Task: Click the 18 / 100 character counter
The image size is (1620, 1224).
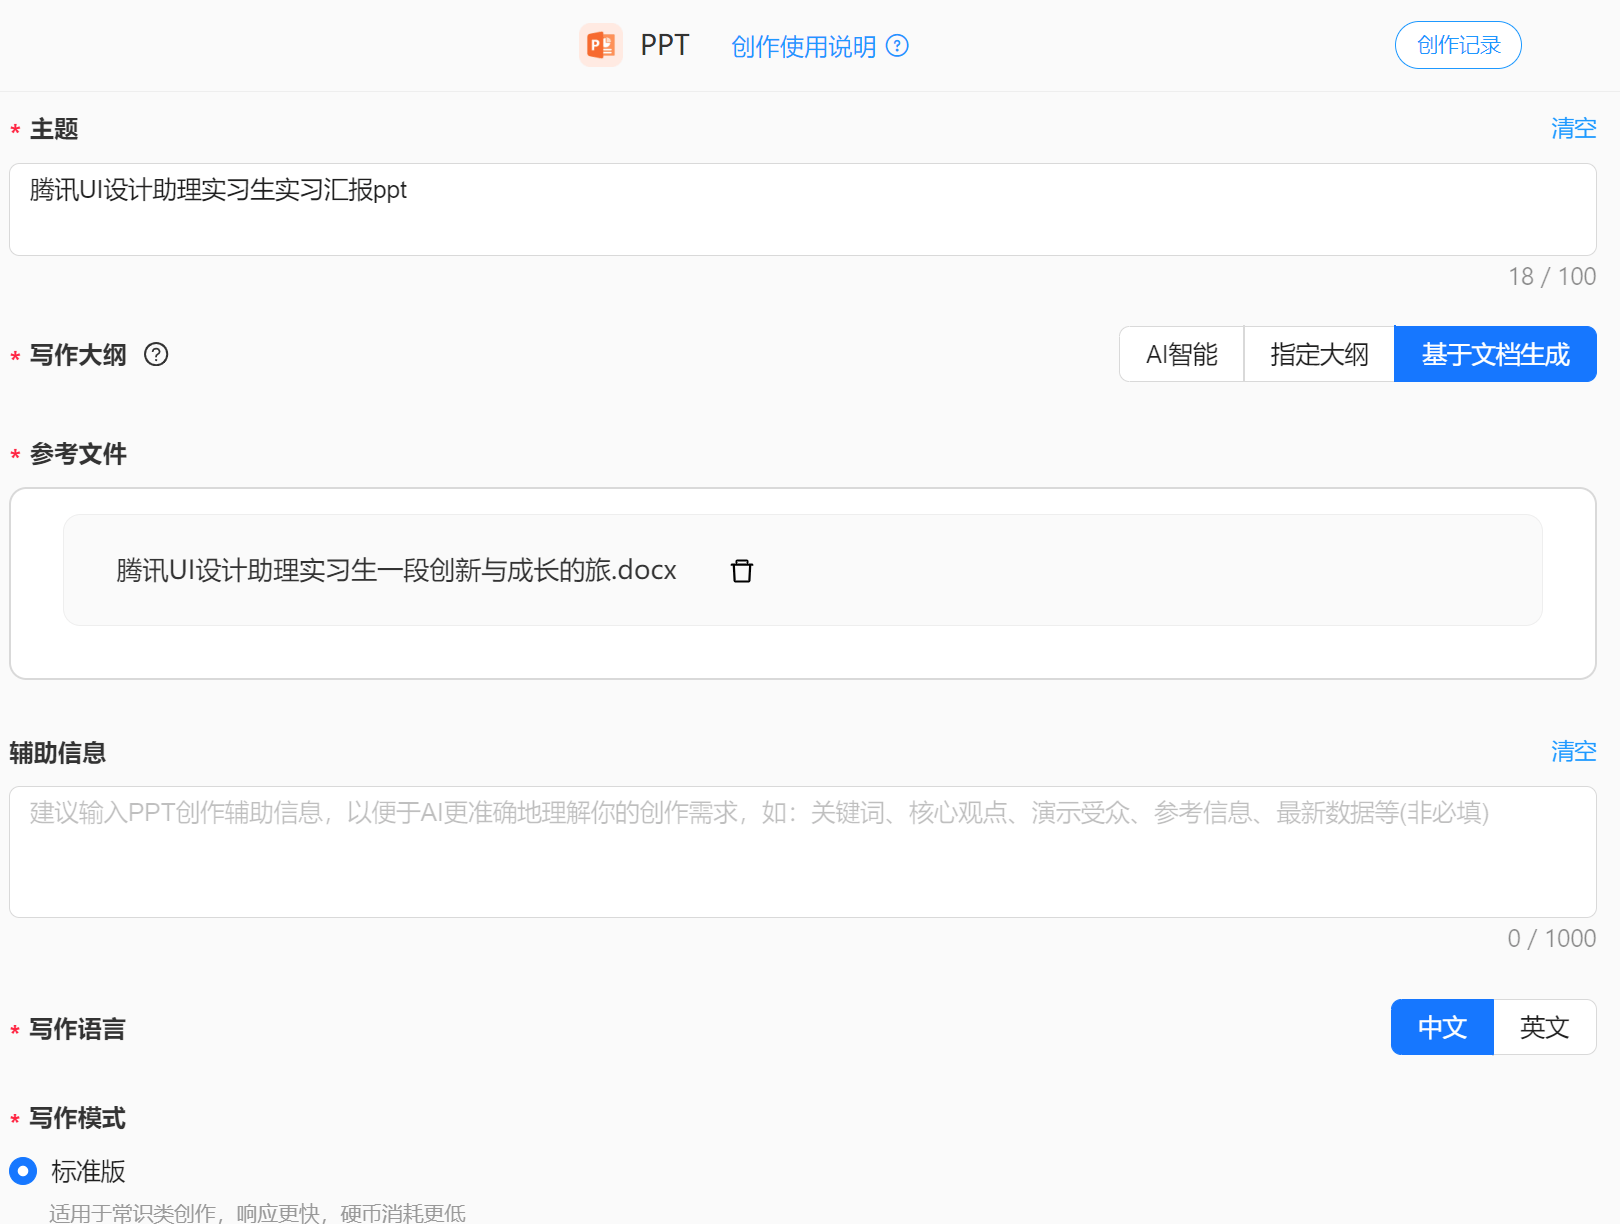Action: pyautogui.click(x=1552, y=277)
